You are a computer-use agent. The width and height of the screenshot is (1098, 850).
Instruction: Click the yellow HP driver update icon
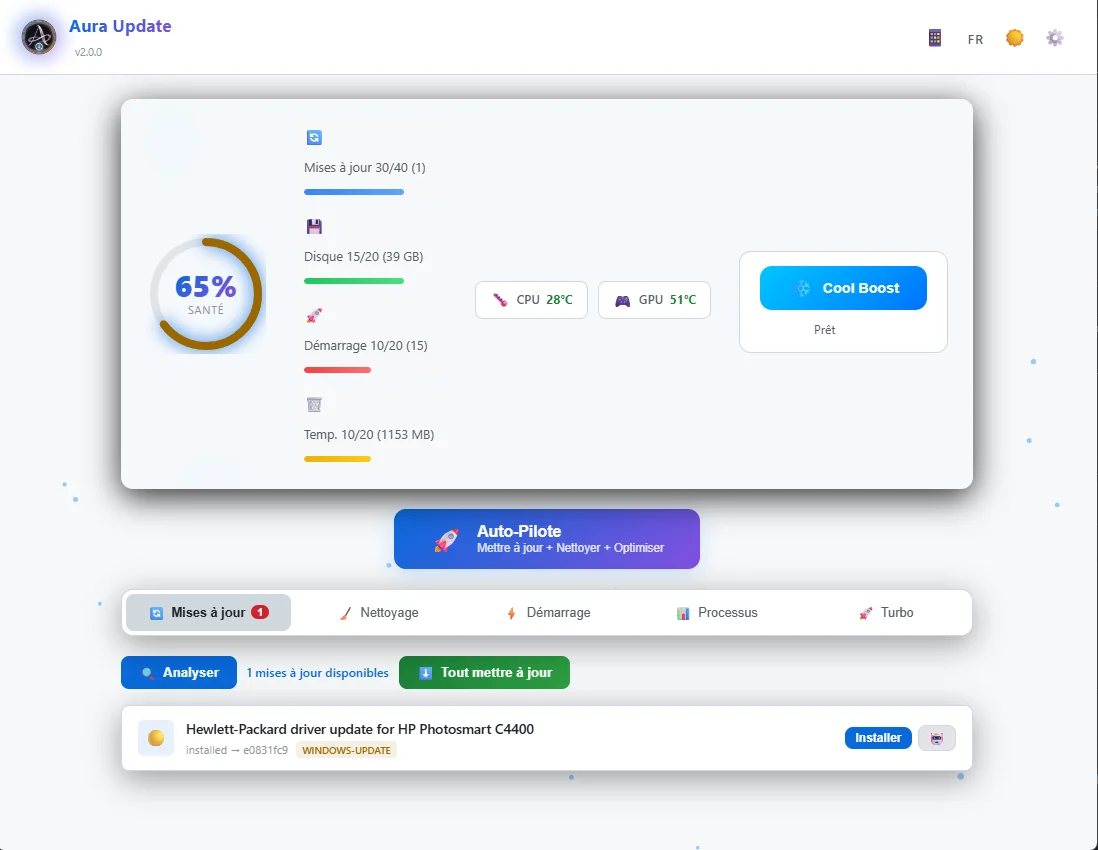[x=156, y=738]
